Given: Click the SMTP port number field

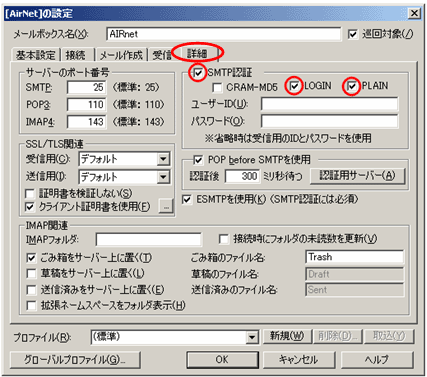Looking at the screenshot, I should tap(87, 87).
